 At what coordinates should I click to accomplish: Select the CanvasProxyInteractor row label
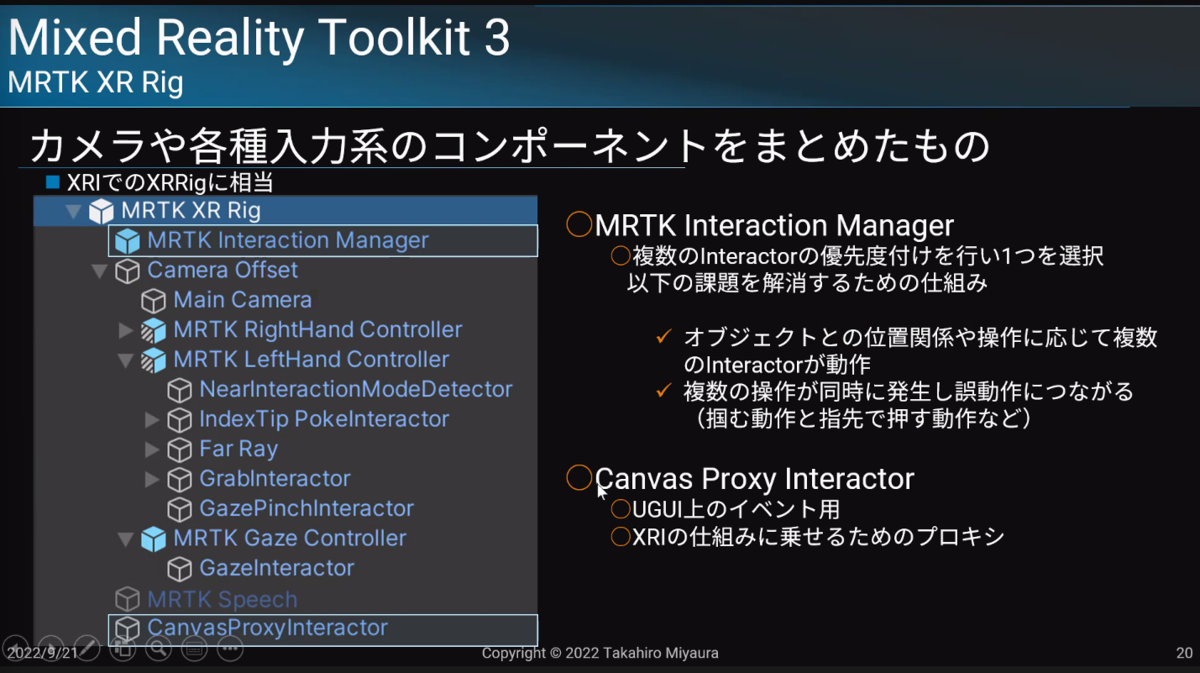(267, 628)
